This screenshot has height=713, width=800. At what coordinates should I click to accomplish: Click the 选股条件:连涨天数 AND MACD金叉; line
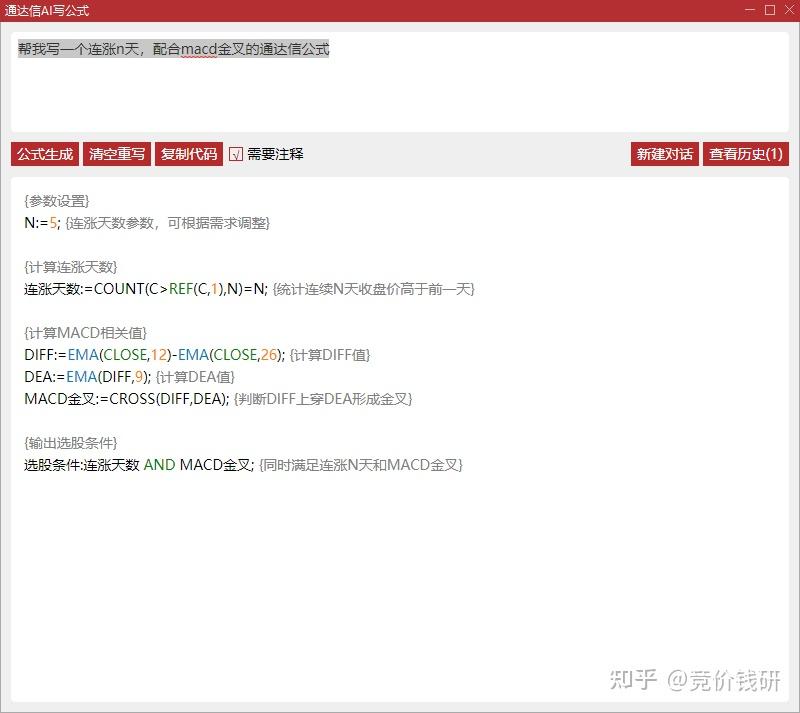tap(139, 464)
